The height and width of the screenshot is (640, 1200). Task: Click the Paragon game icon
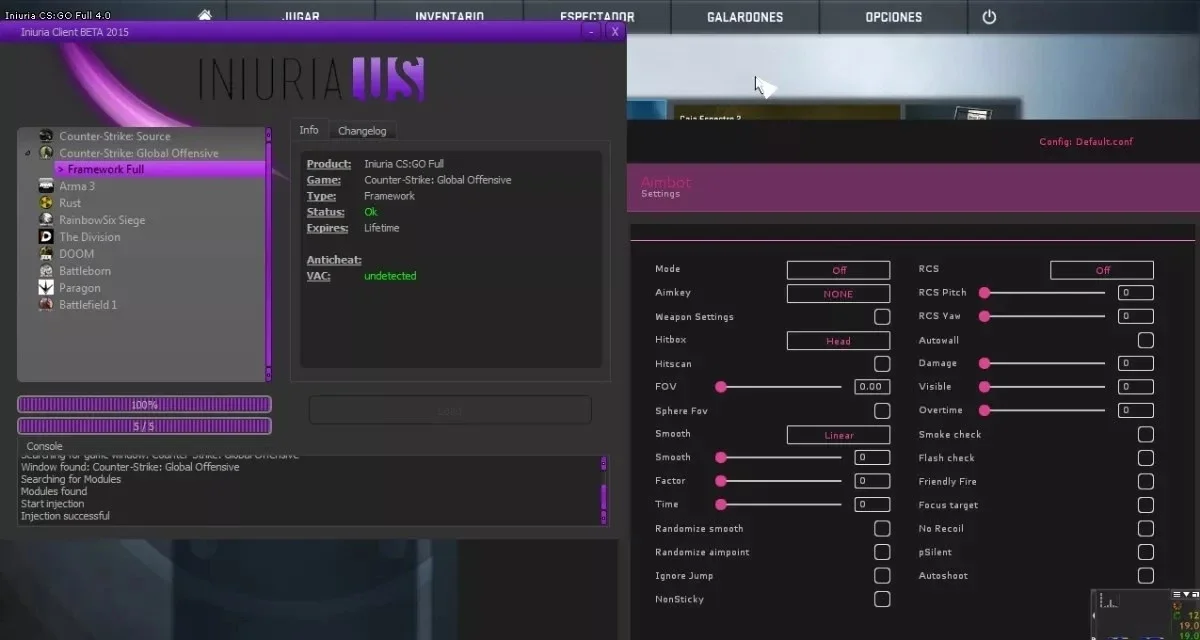(46, 288)
